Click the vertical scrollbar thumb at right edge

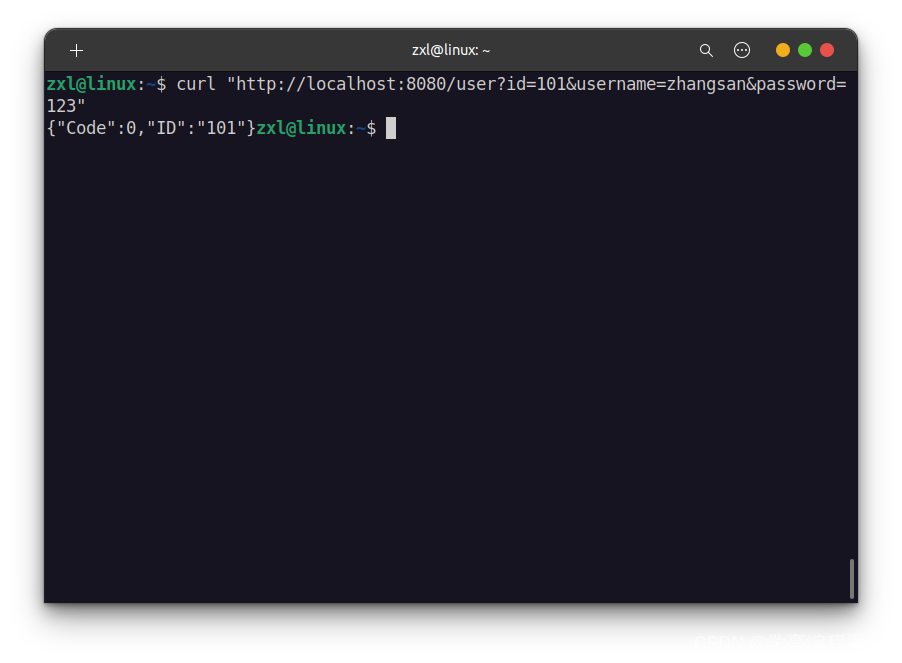851,578
